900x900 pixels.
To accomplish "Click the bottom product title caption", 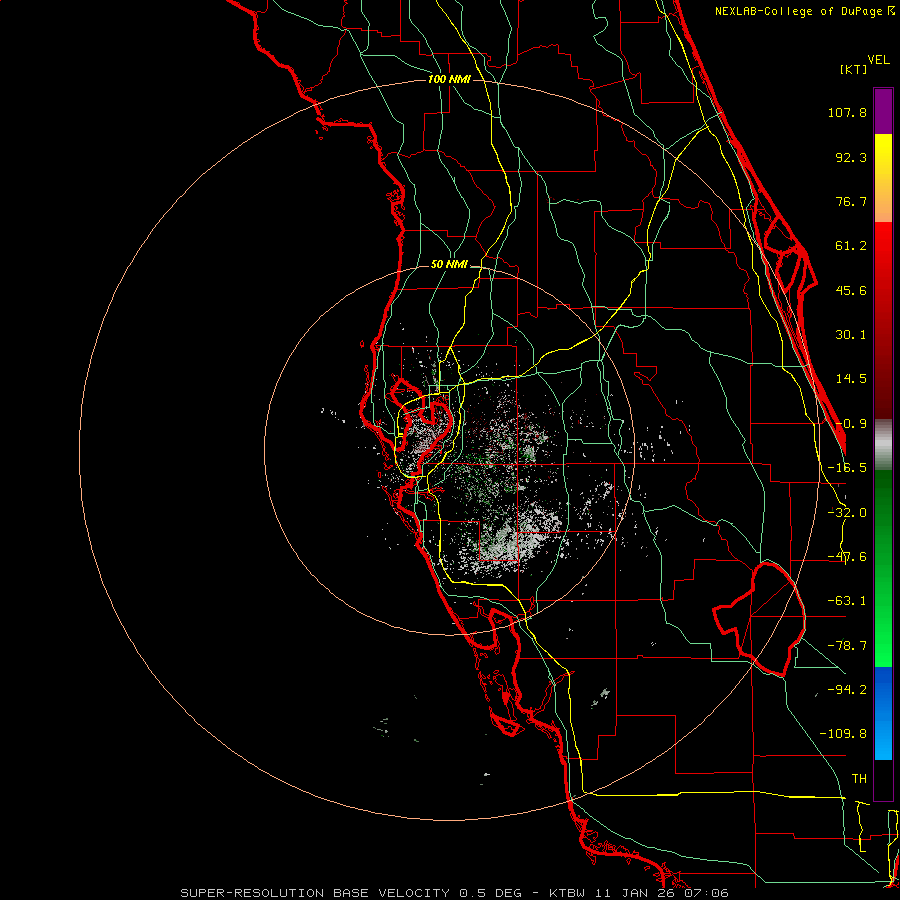I will [455, 893].
